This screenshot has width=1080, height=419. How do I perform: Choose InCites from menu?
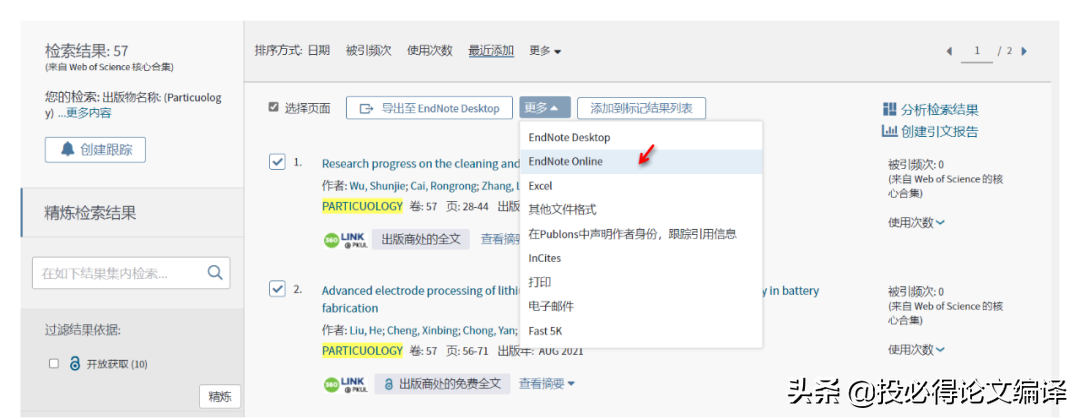641,258
